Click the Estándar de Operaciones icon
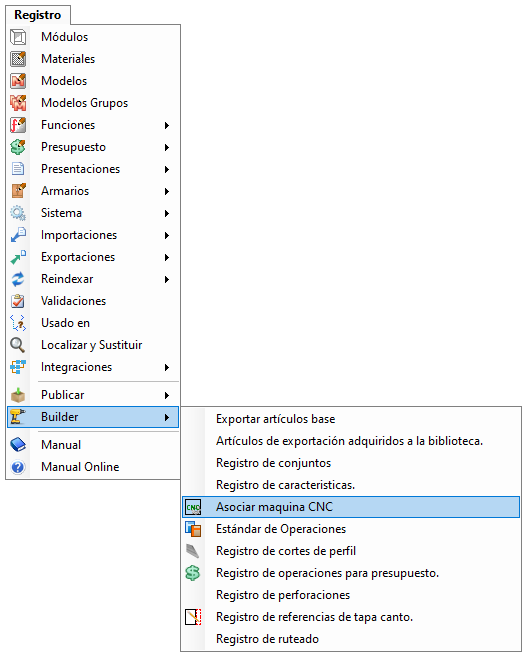This screenshot has height=659, width=528. coord(193,529)
